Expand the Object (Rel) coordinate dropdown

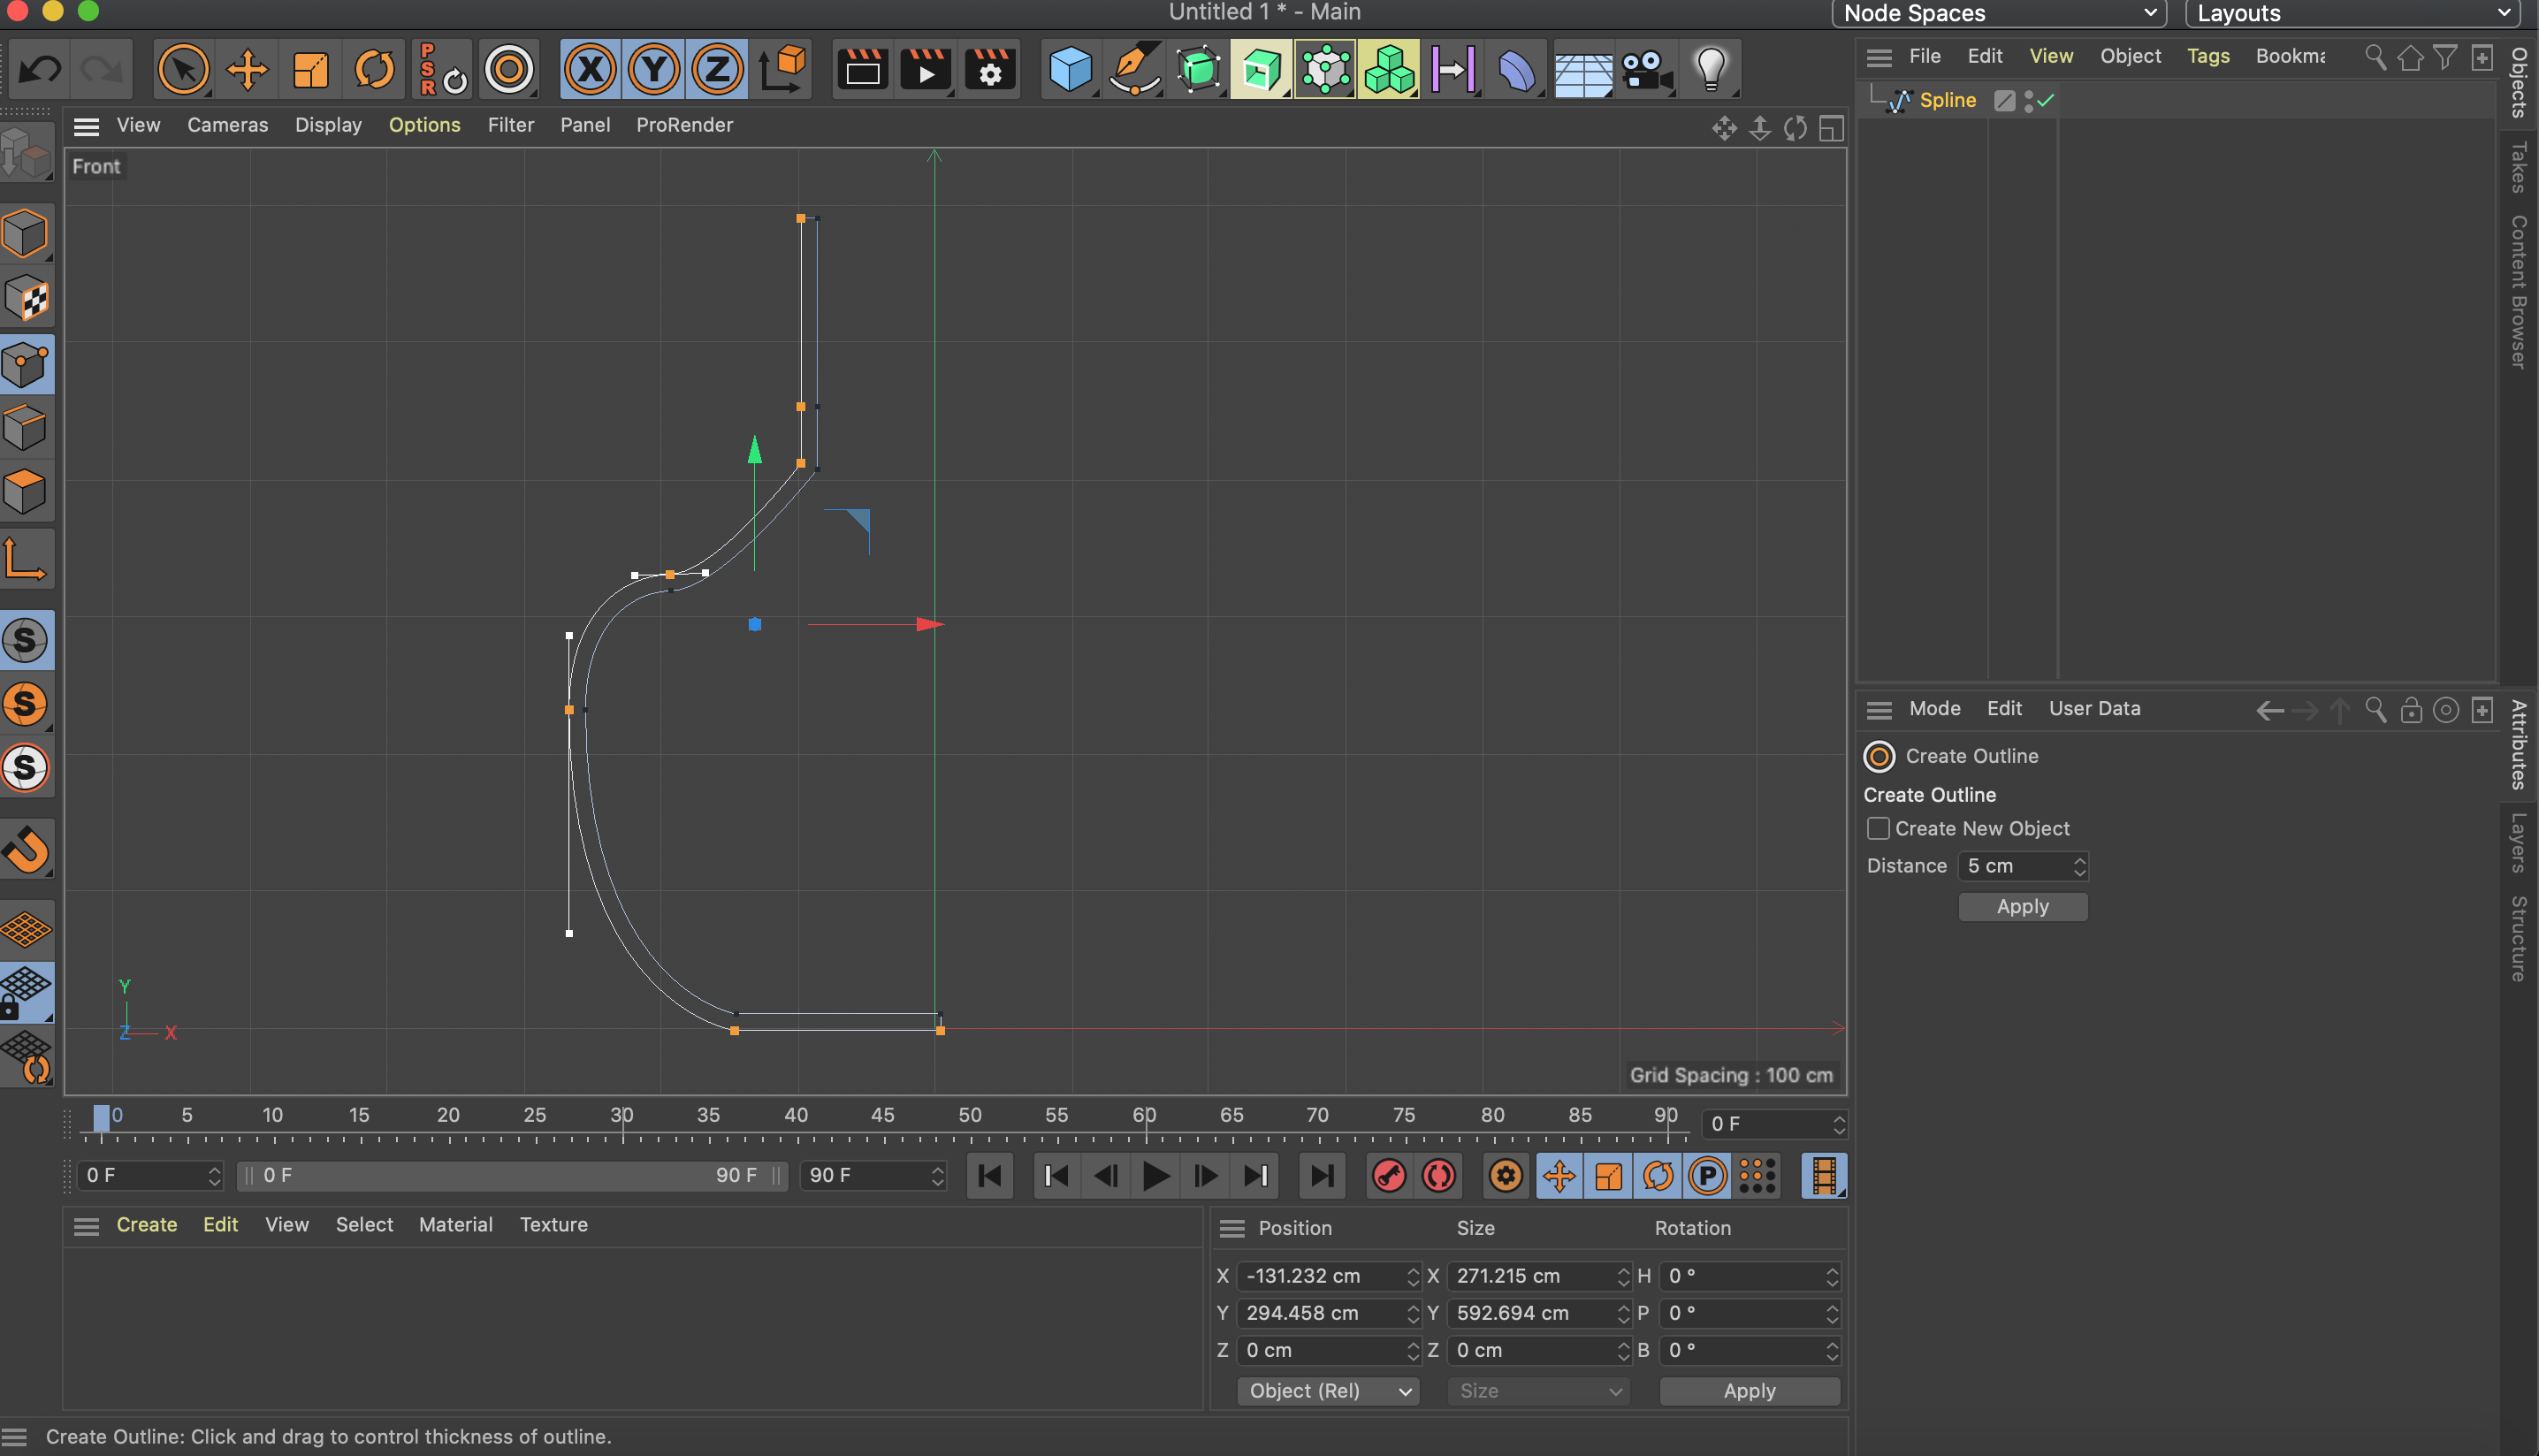[x=1327, y=1391]
